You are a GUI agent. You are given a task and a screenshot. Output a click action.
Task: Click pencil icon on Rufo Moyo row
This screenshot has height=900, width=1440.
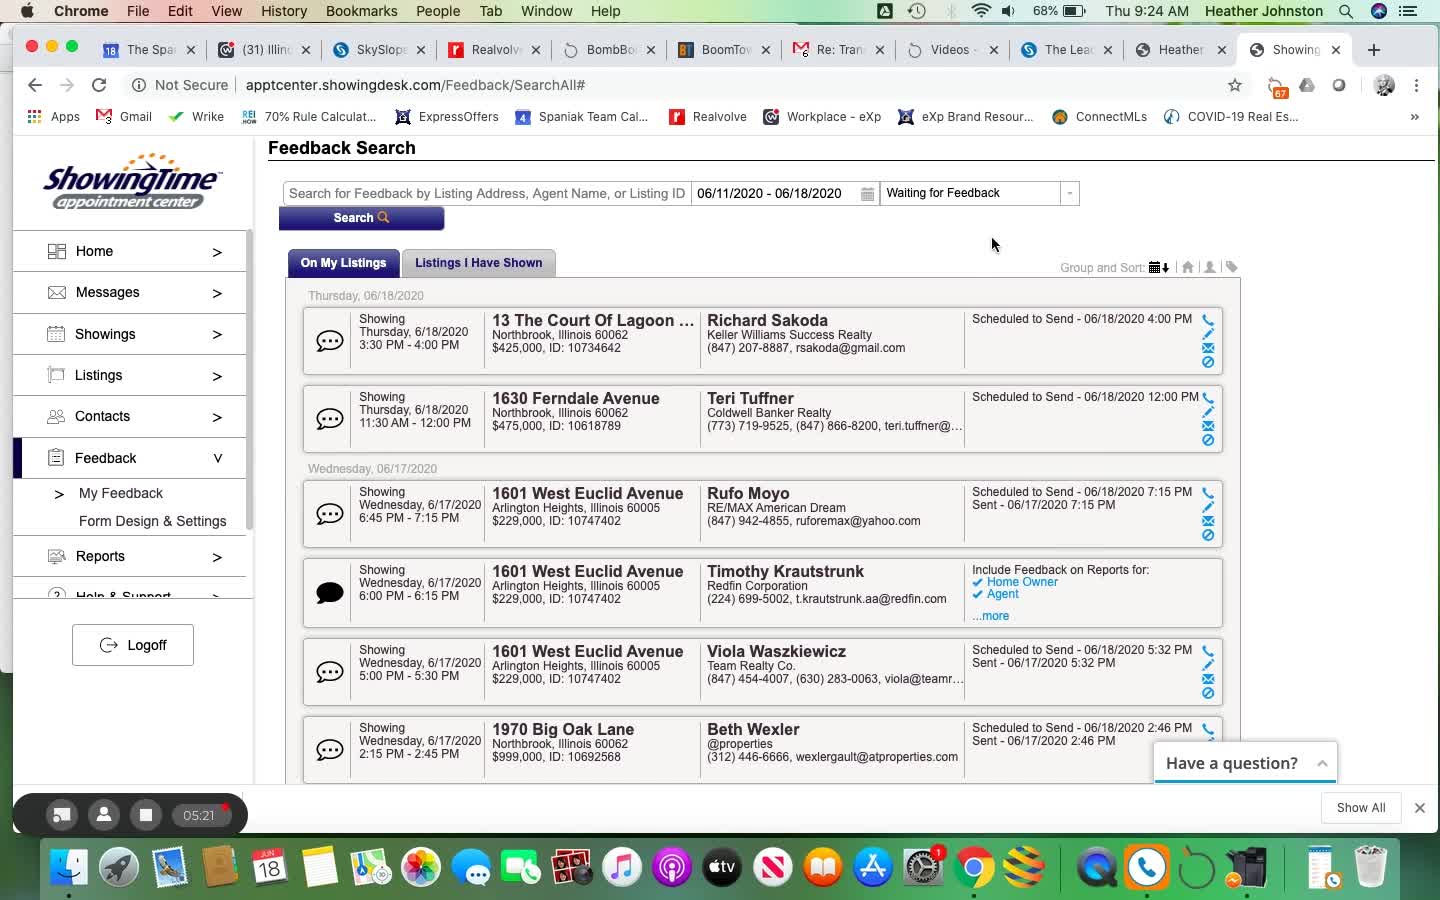click(1208, 508)
